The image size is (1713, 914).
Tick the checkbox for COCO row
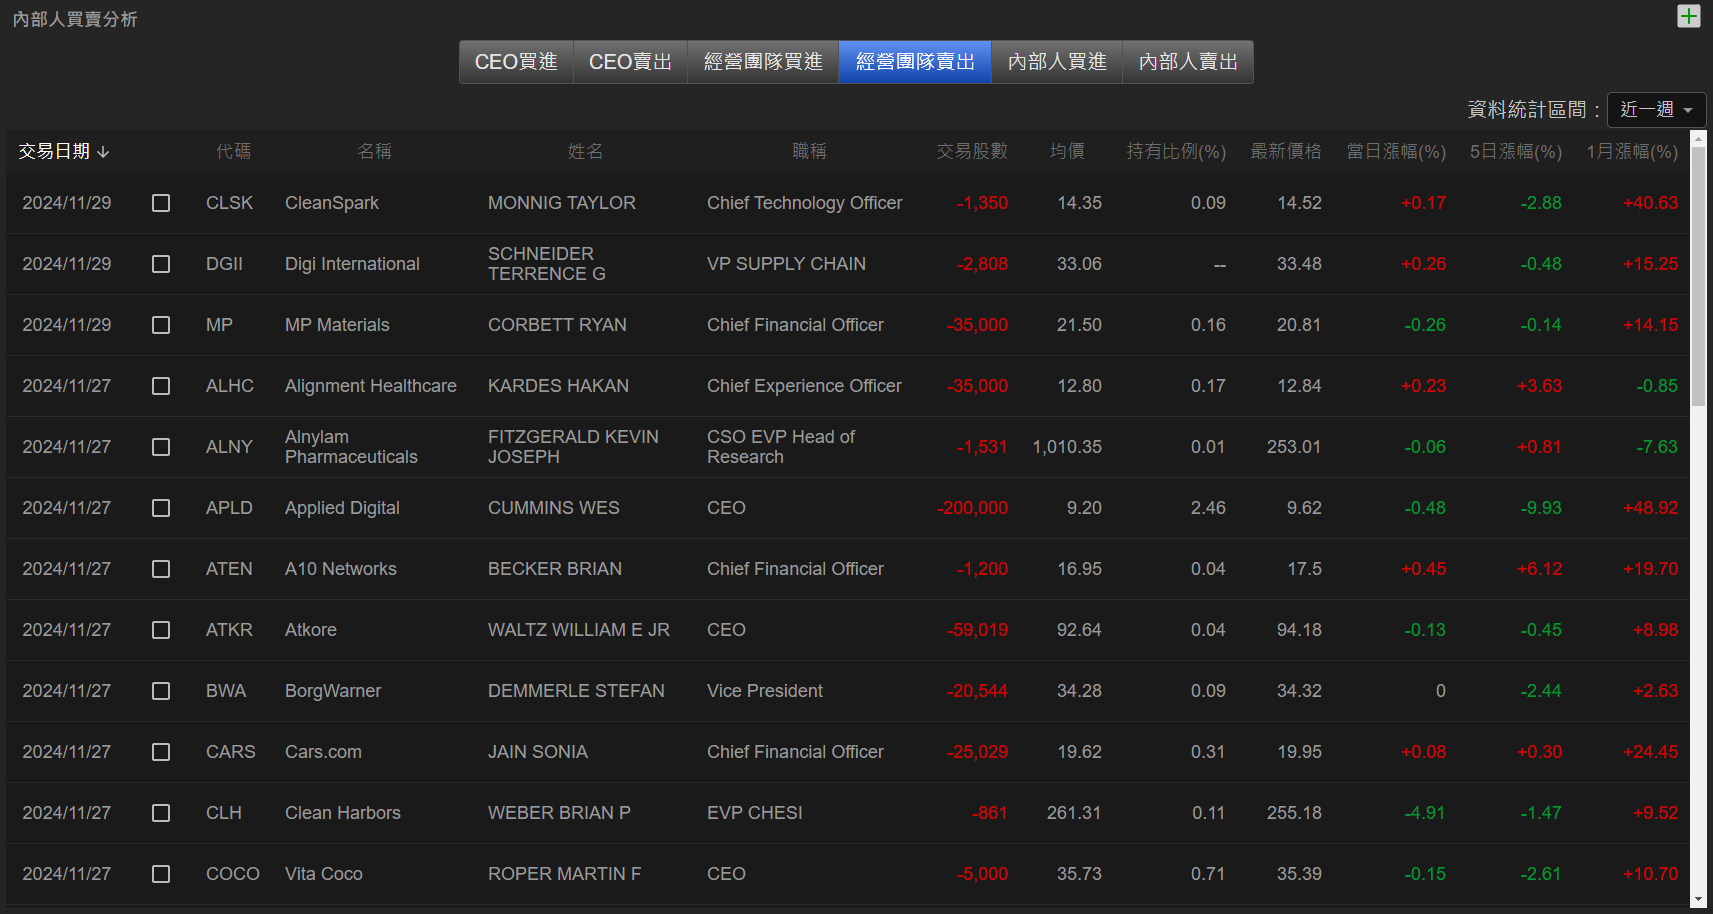click(161, 874)
